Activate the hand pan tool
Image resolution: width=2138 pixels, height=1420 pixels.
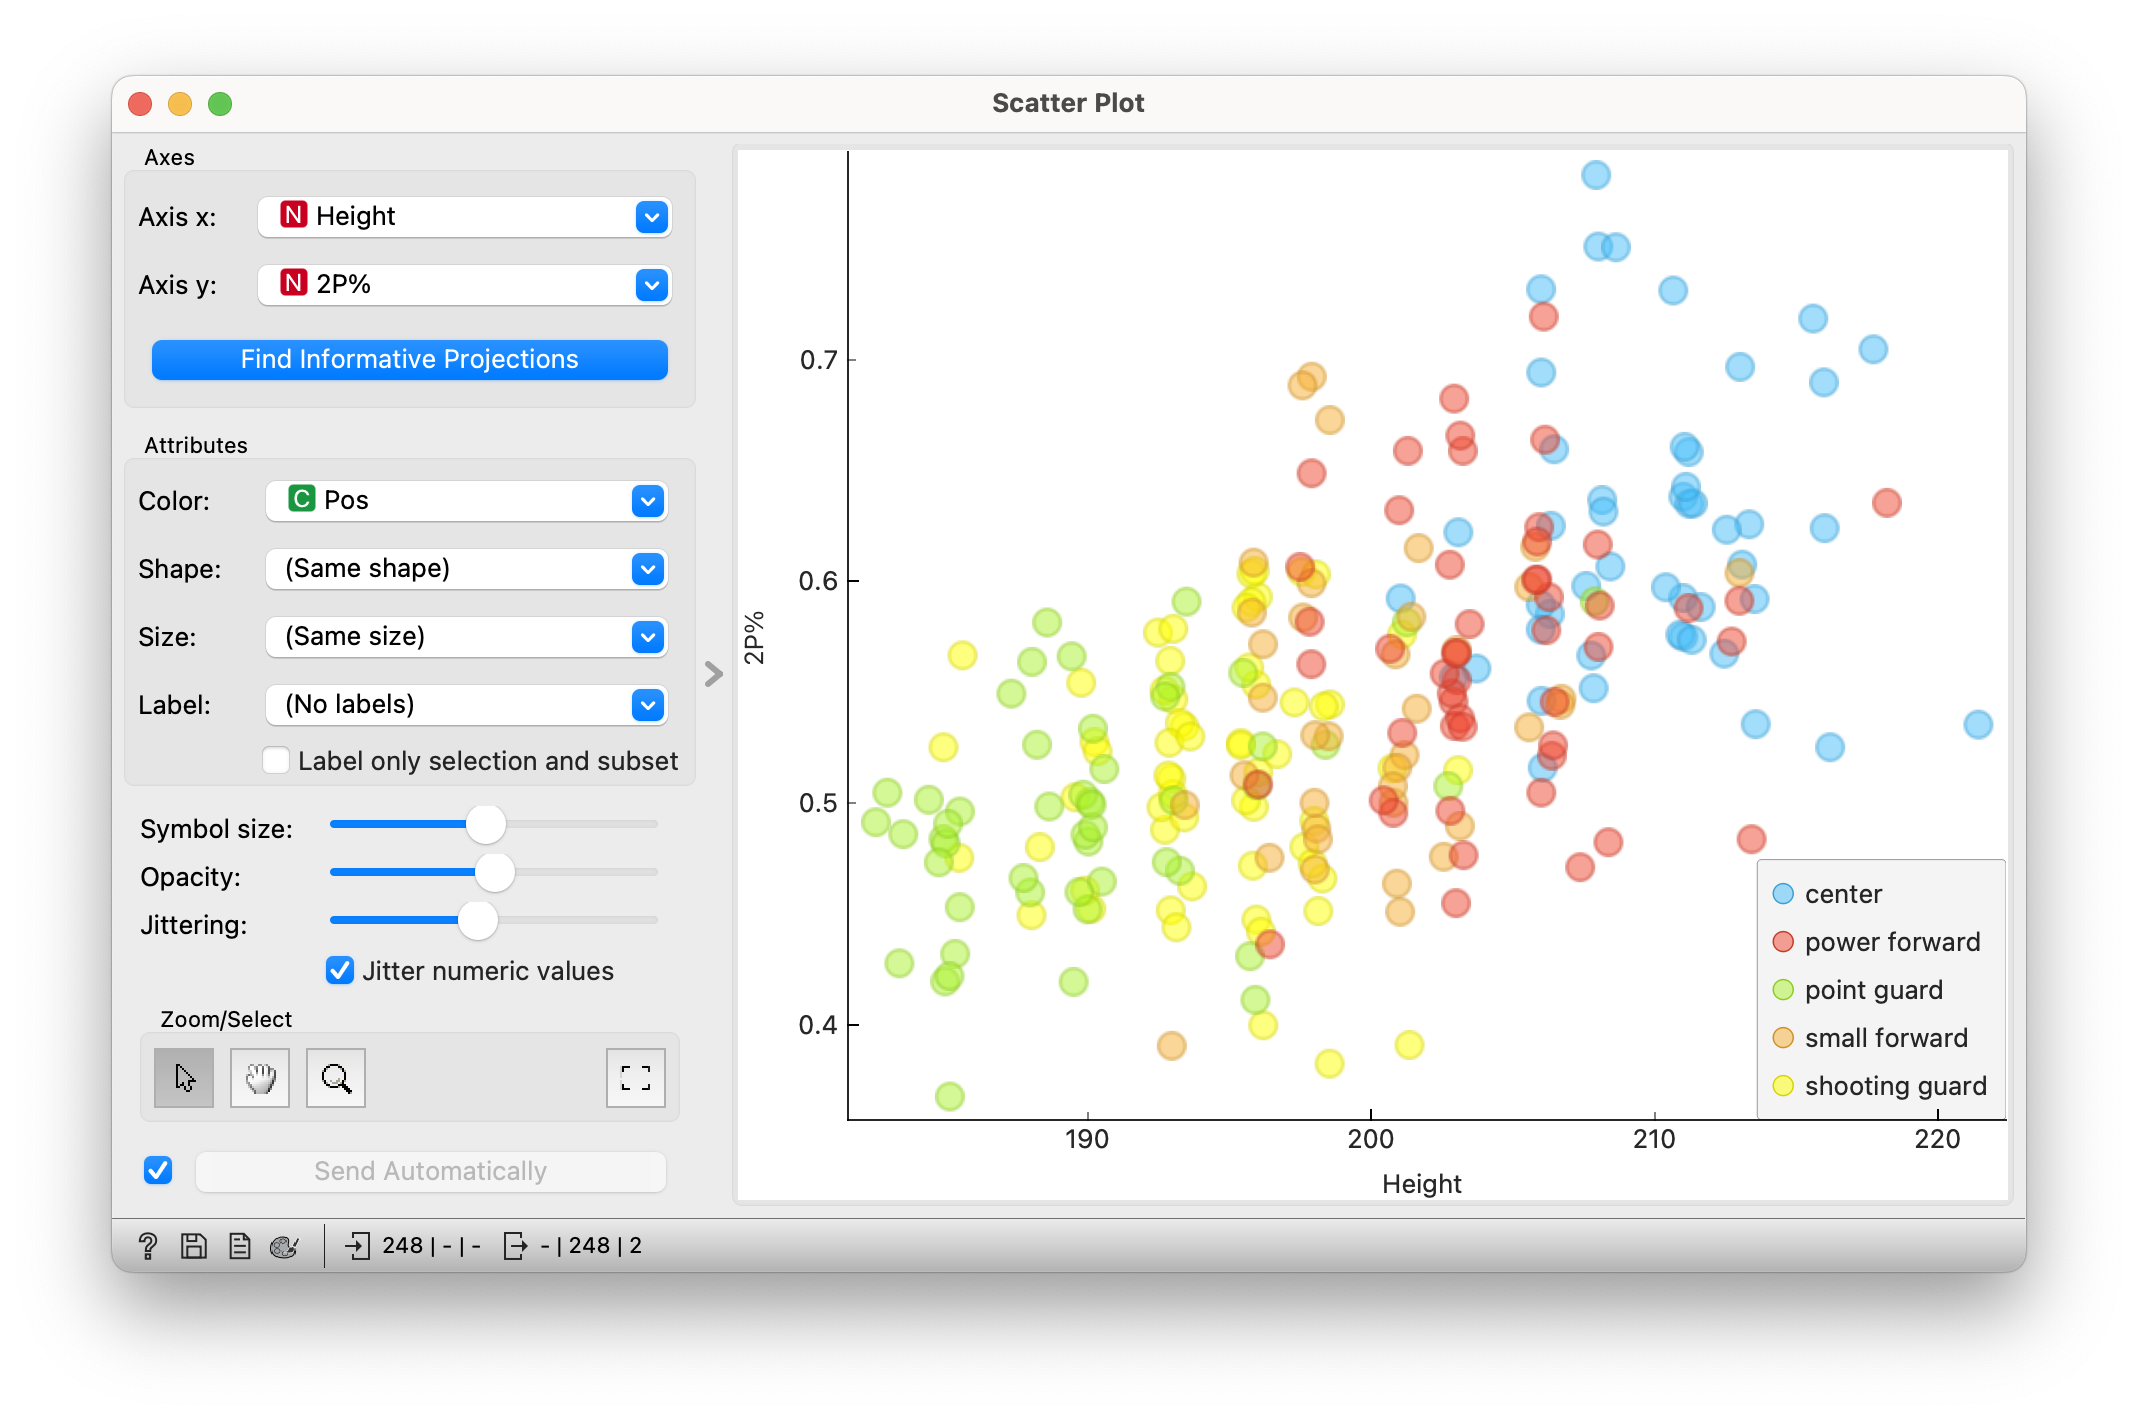pos(260,1077)
